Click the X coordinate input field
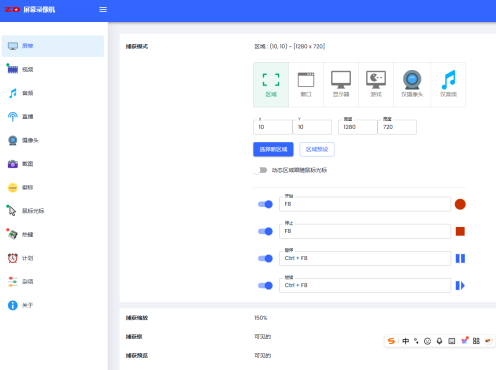Screen dimensions: 496x370 [273, 127]
